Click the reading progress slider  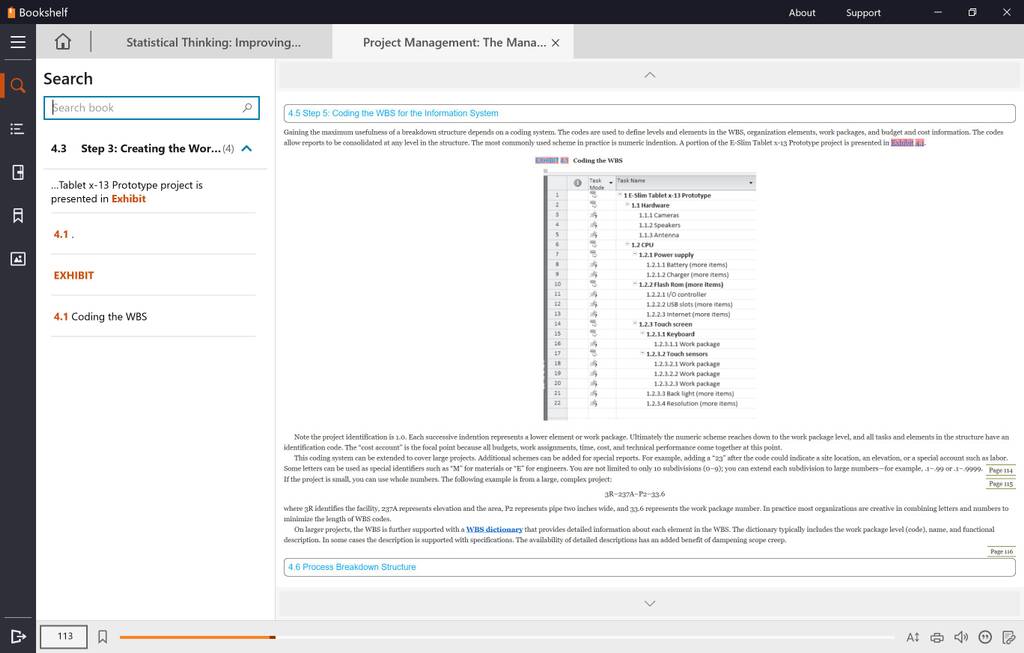pos(506,637)
